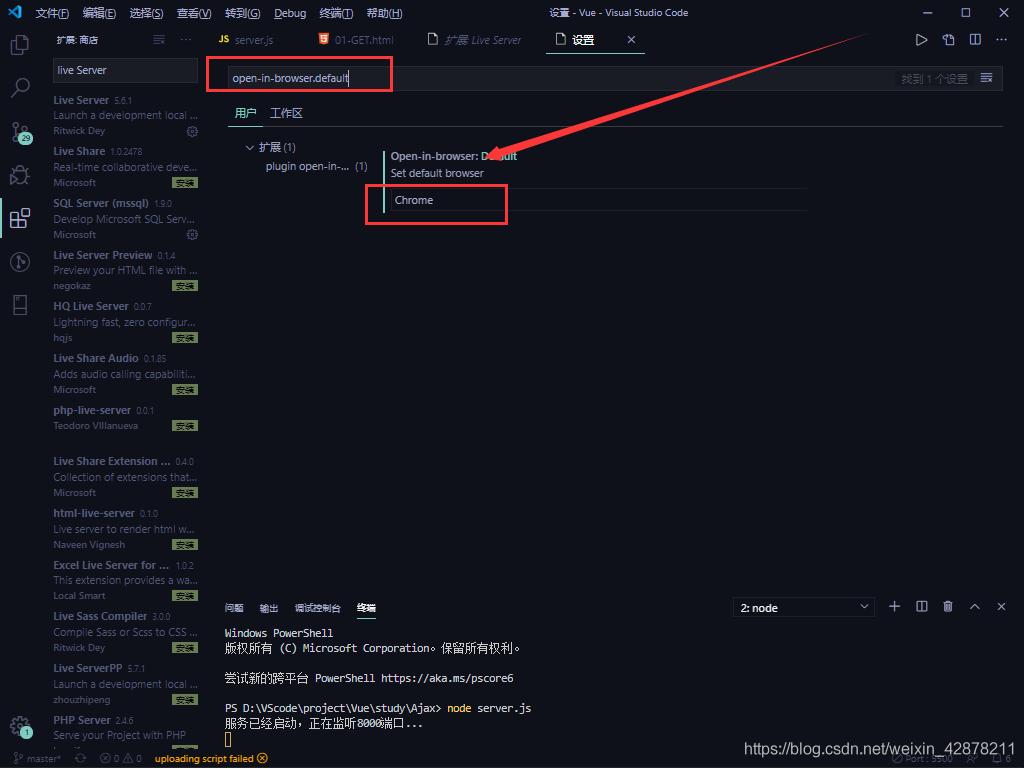Open the Debug menu
This screenshot has height=768, width=1024.
coord(290,13)
